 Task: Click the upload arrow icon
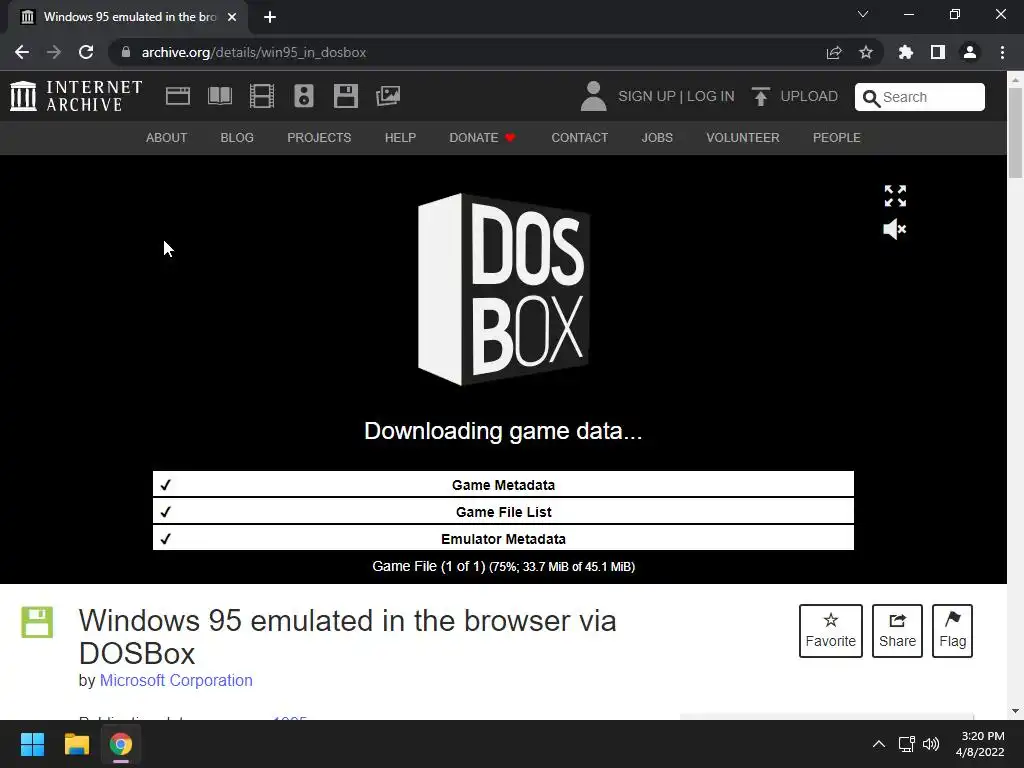(760, 97)
